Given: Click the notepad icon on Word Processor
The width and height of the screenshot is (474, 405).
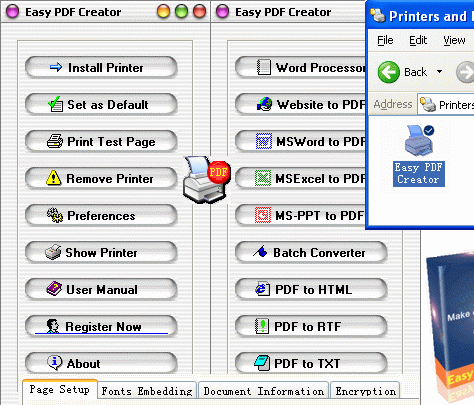Looking at the screenshot, I should pos(264,67).
